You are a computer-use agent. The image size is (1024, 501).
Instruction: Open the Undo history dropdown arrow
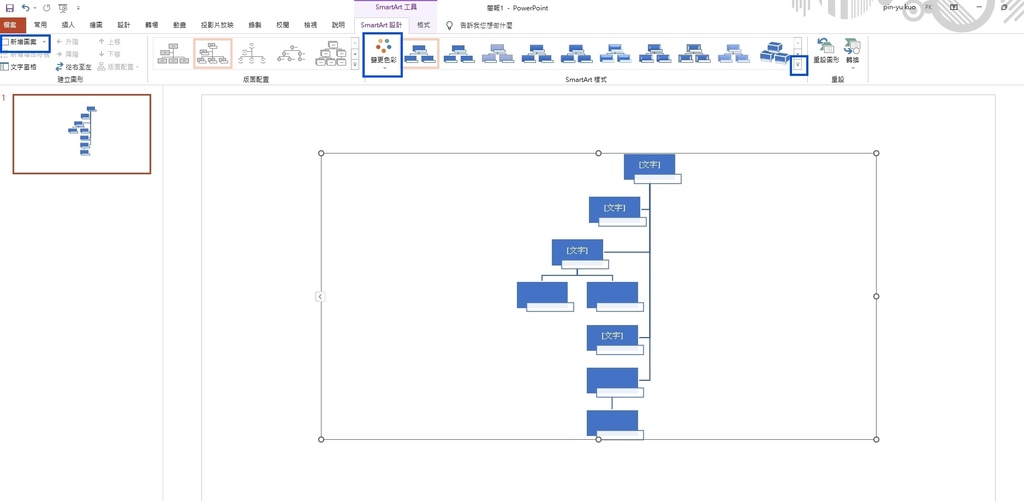click(34, 8)
